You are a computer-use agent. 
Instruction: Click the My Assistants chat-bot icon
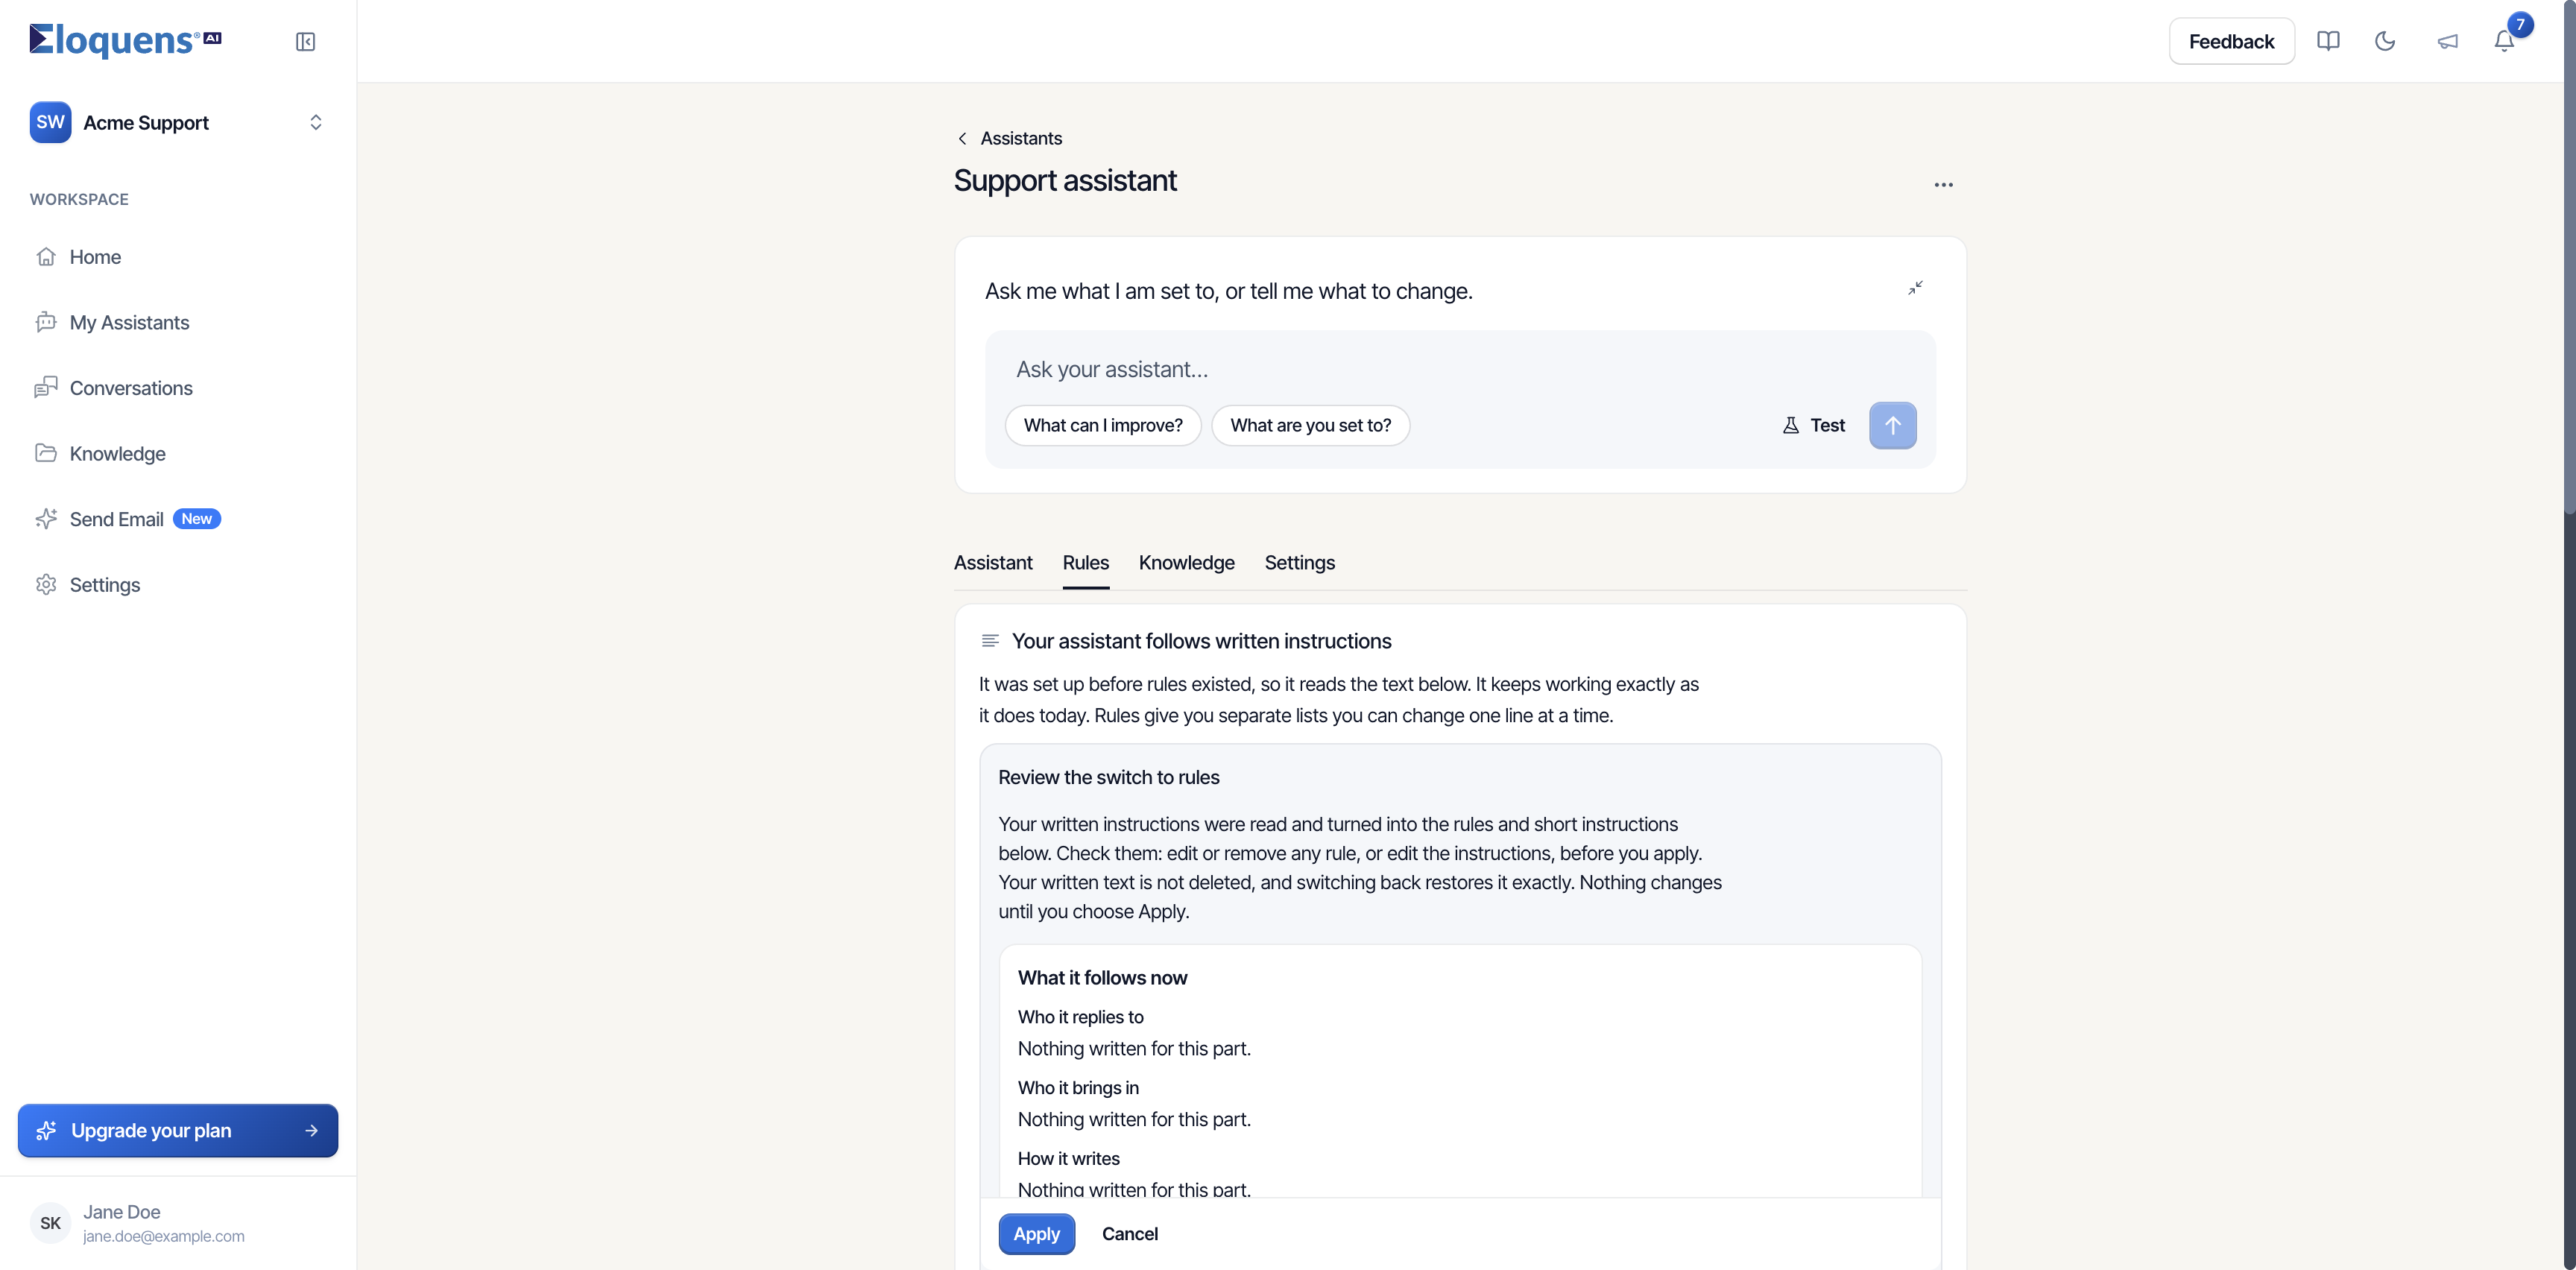(x=46, y=322)
